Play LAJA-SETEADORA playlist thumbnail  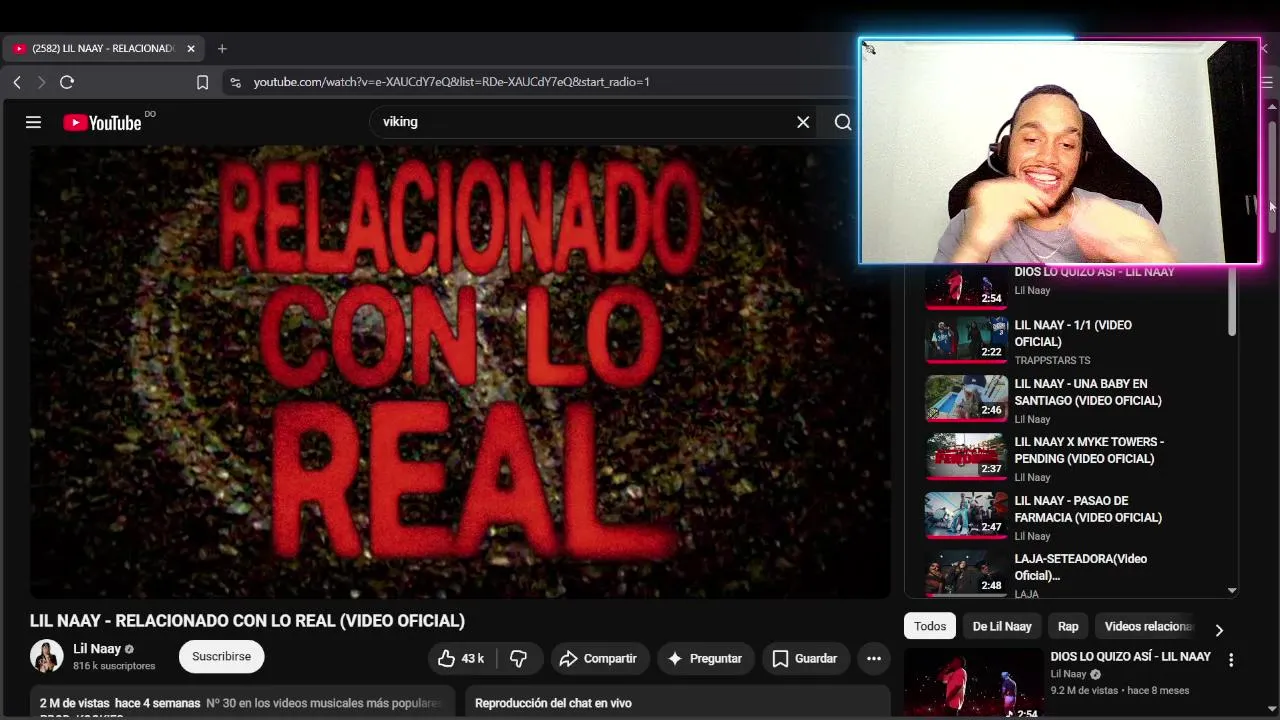pyautogui.click(x=966, y=573)
